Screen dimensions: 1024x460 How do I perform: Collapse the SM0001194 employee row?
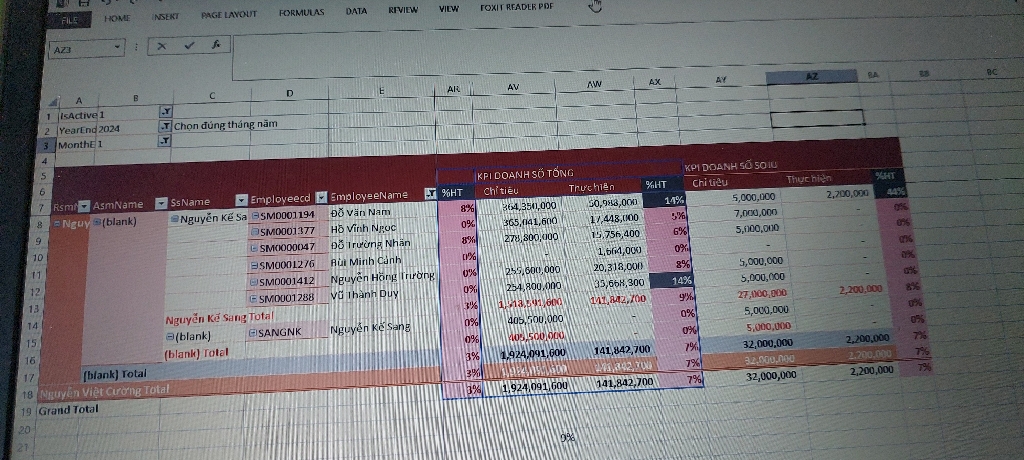coord(256,214)
